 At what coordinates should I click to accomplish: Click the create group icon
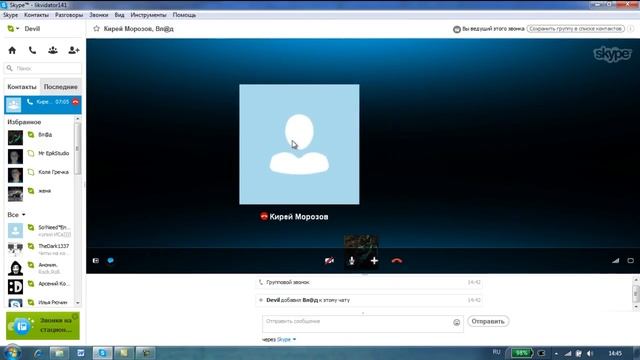pos(53,50)
